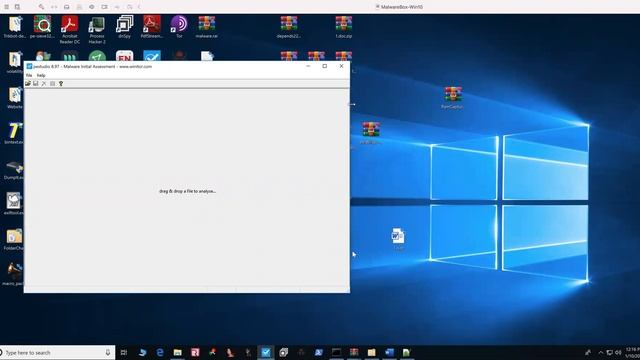The height and width of the screenshot is (360, 640).
Task: Select the 1.doc.zip archive on desktop
Action: (x=344, y=27)
